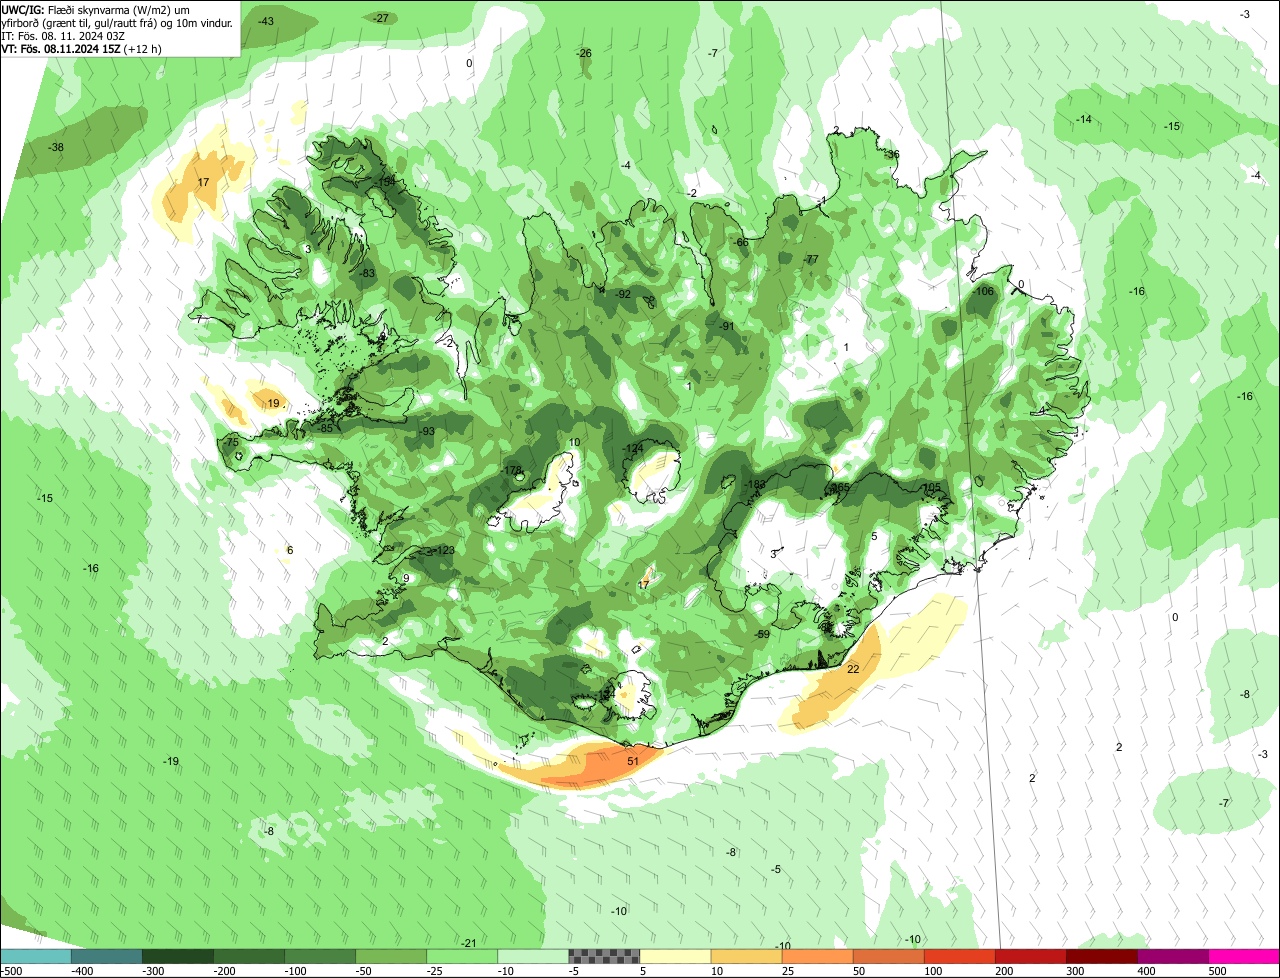Click the checkered legend swatch between -5 and 5

(x=604, y=956)
